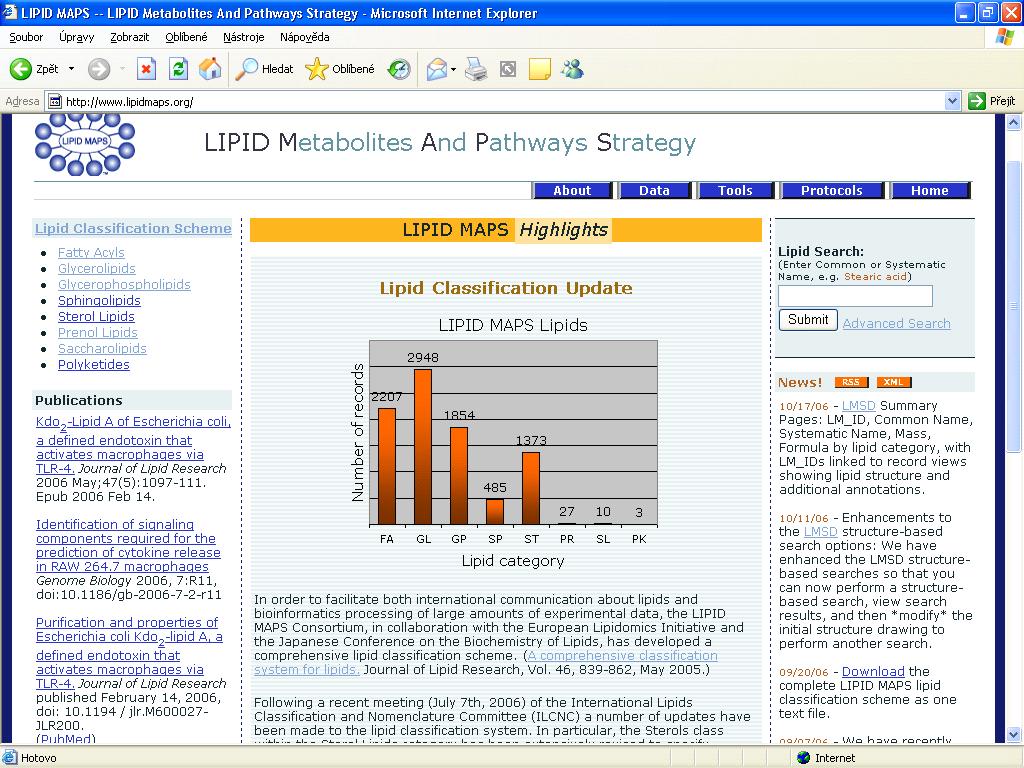Click the page scrollbar up arrow
Image resolution: width=1024 pixels, height=768 pixels.
(x=1014, y=122)
